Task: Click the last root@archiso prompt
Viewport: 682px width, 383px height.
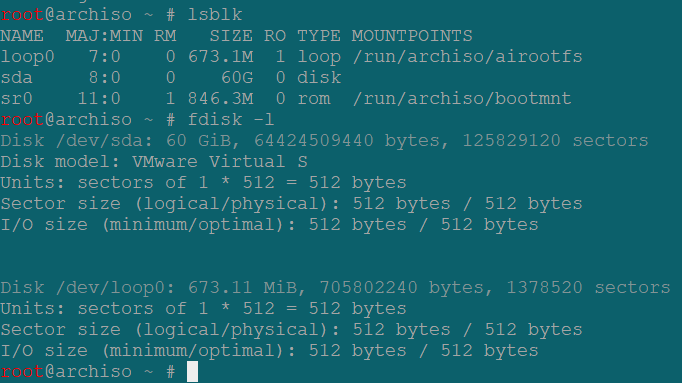Action: [88, 372]
